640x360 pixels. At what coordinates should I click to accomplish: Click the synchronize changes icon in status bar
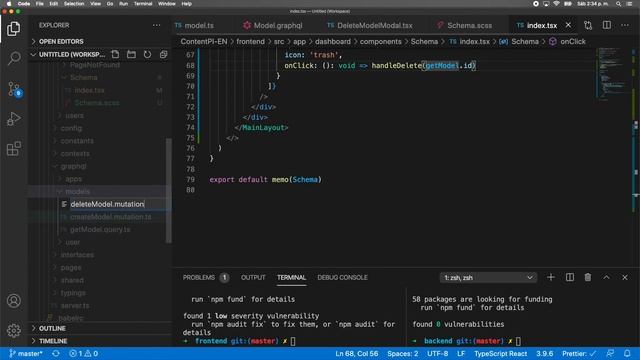click(x=56, y=353)
